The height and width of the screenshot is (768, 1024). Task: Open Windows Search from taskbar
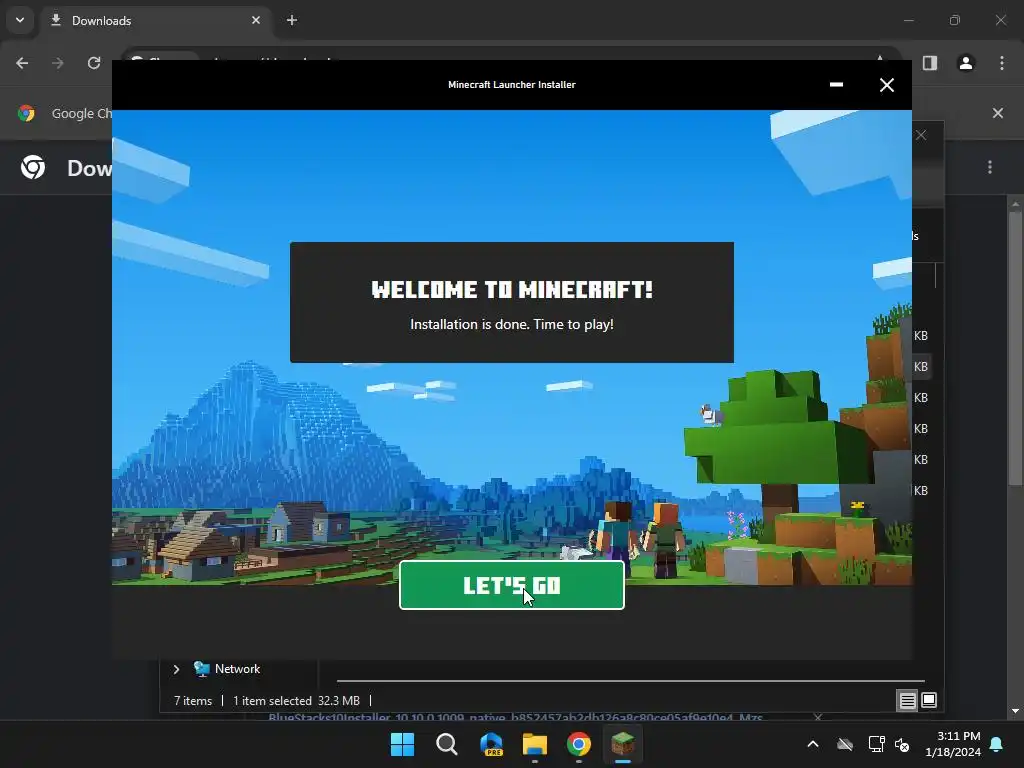click(447, 744)
